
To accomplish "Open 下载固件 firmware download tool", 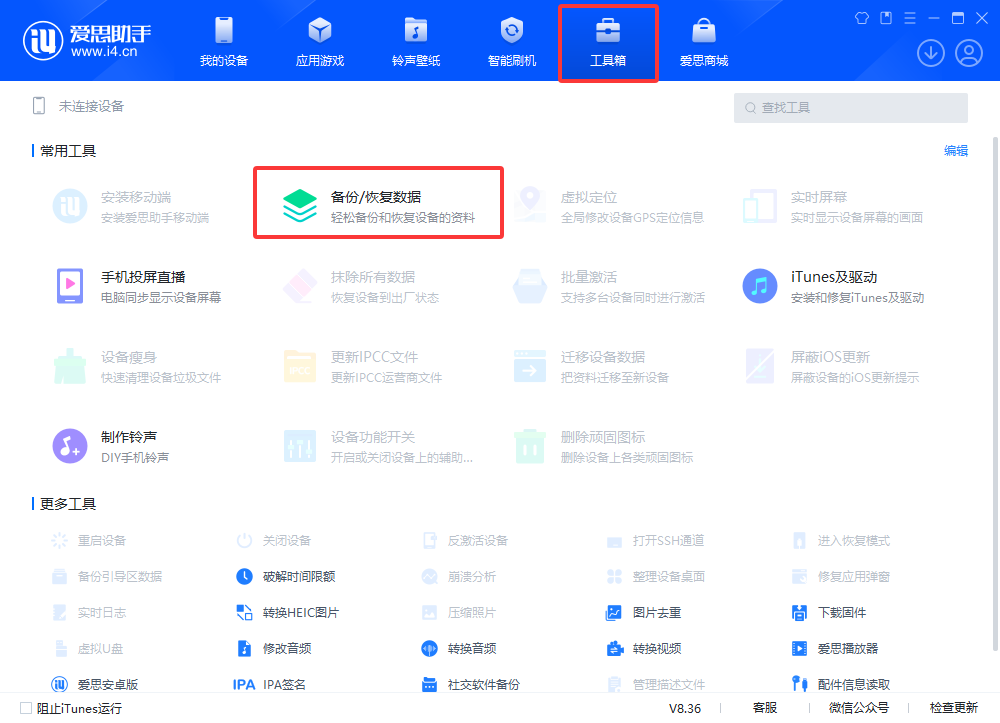I will 799,612.
